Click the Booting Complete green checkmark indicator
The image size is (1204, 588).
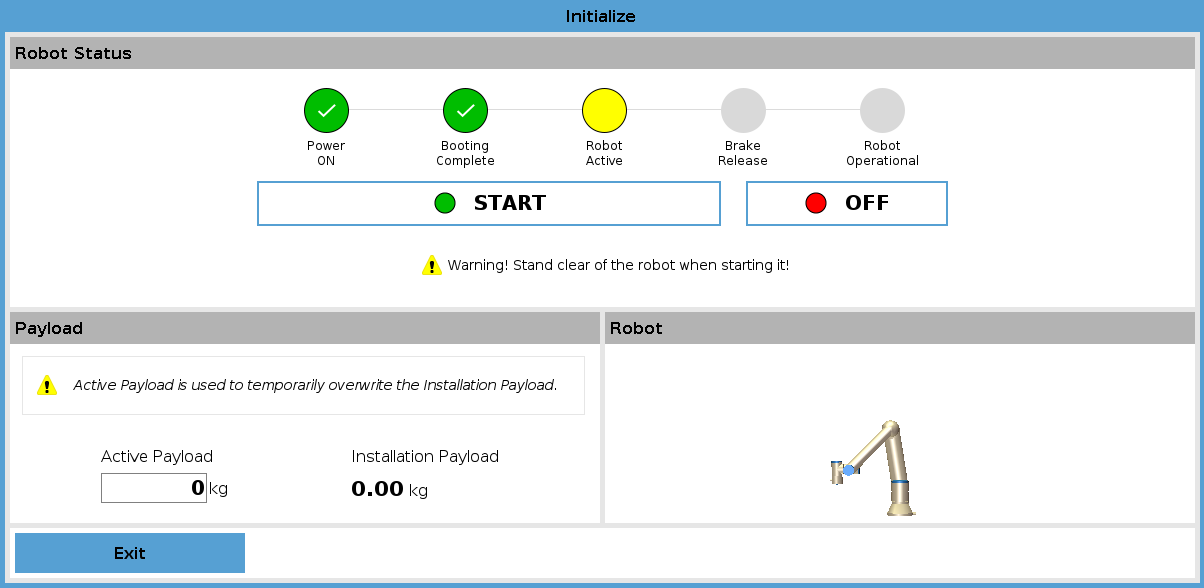[x=465, y=111]
